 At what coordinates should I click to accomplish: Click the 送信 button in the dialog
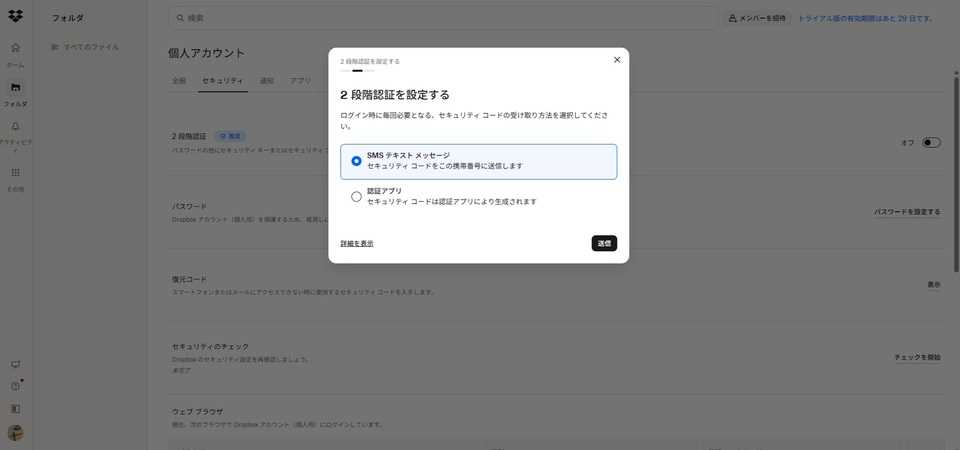click(604, 243)
